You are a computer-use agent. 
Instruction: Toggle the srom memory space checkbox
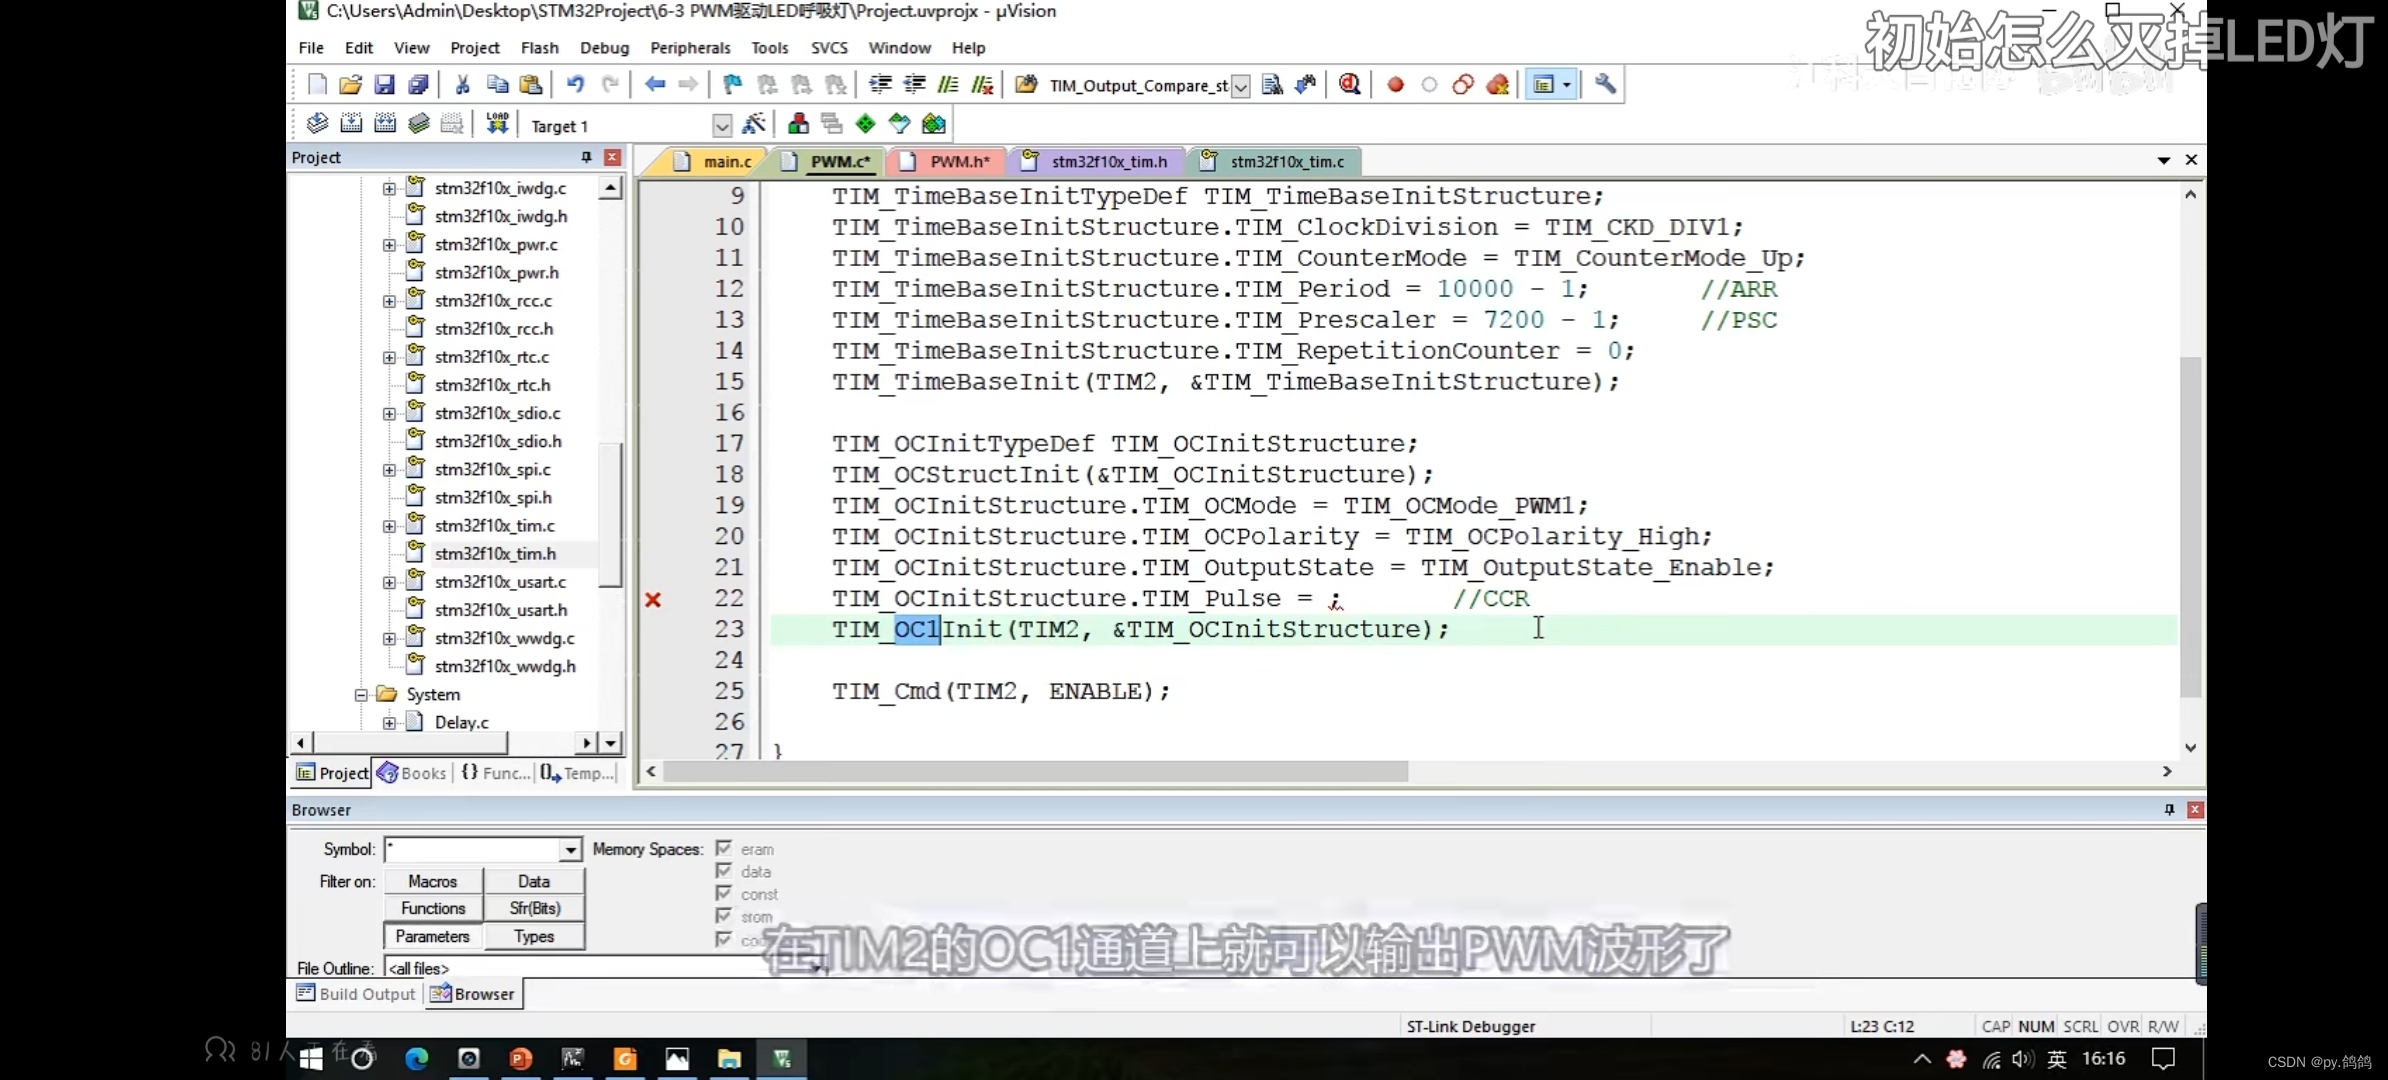point(724,916)
